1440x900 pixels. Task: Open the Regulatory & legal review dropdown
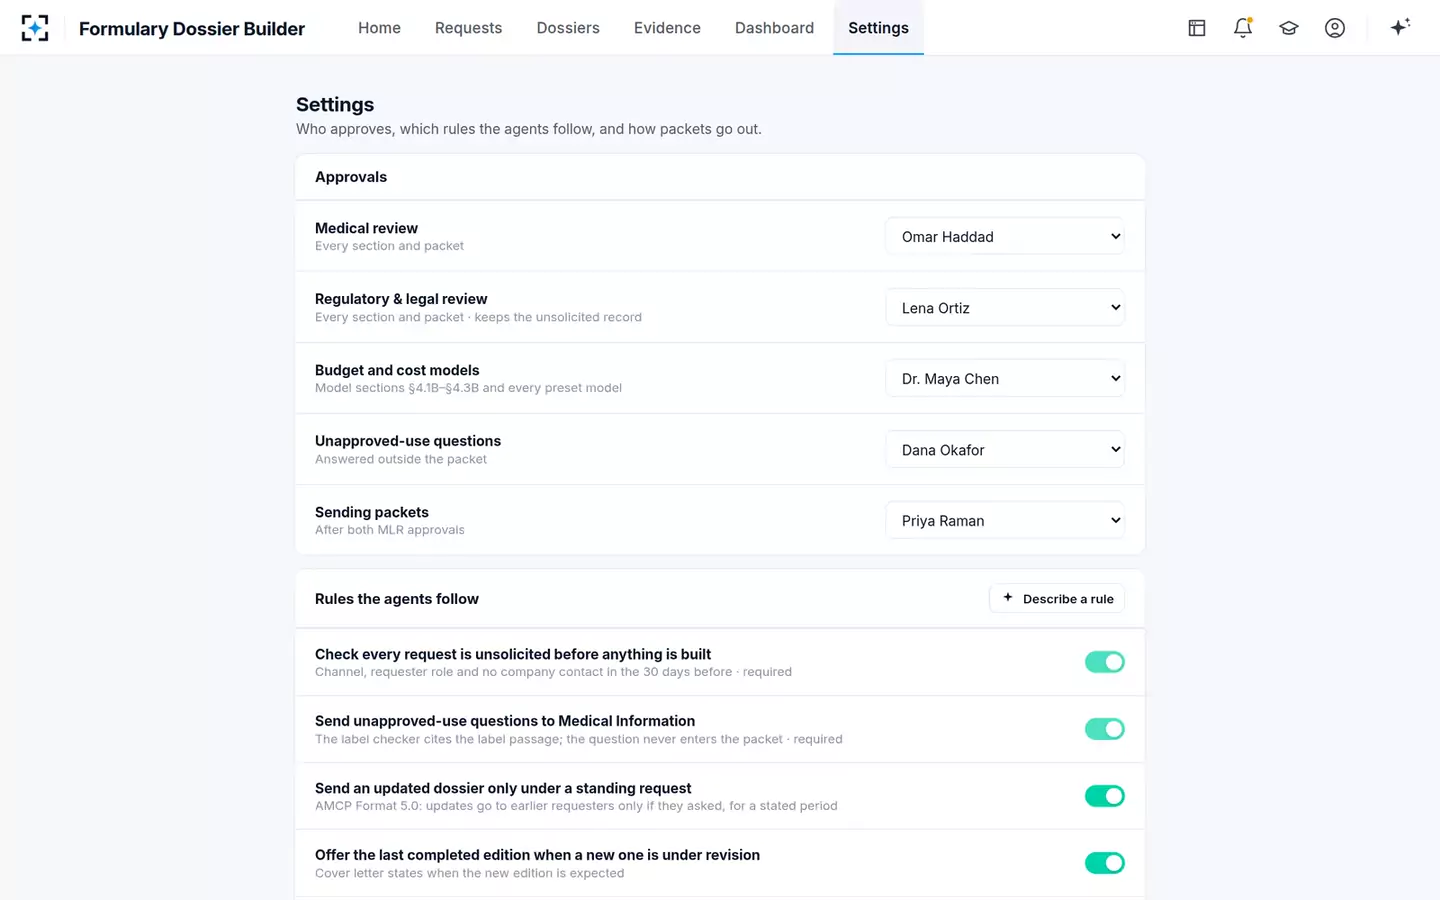[1005, 308]
